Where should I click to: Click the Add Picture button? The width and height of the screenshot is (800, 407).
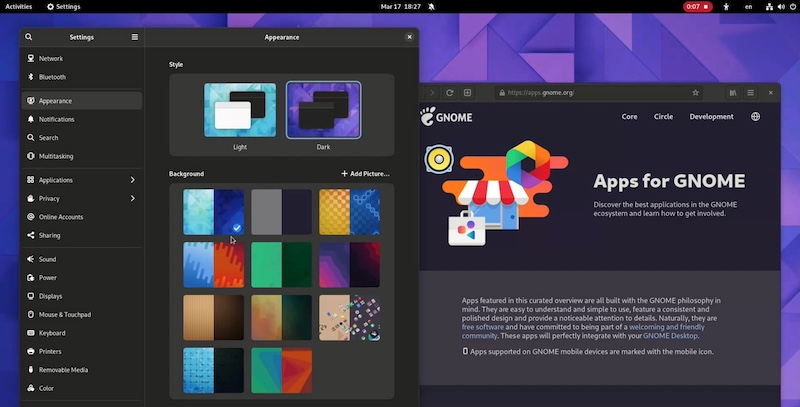365,173
